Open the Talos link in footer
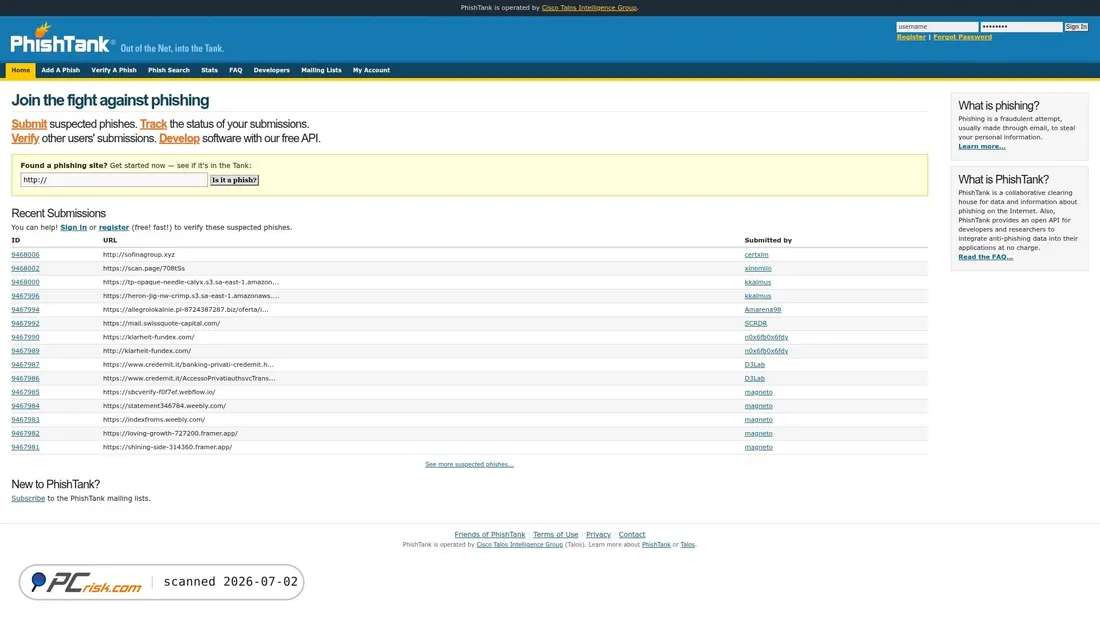 (x=688, y=545)
